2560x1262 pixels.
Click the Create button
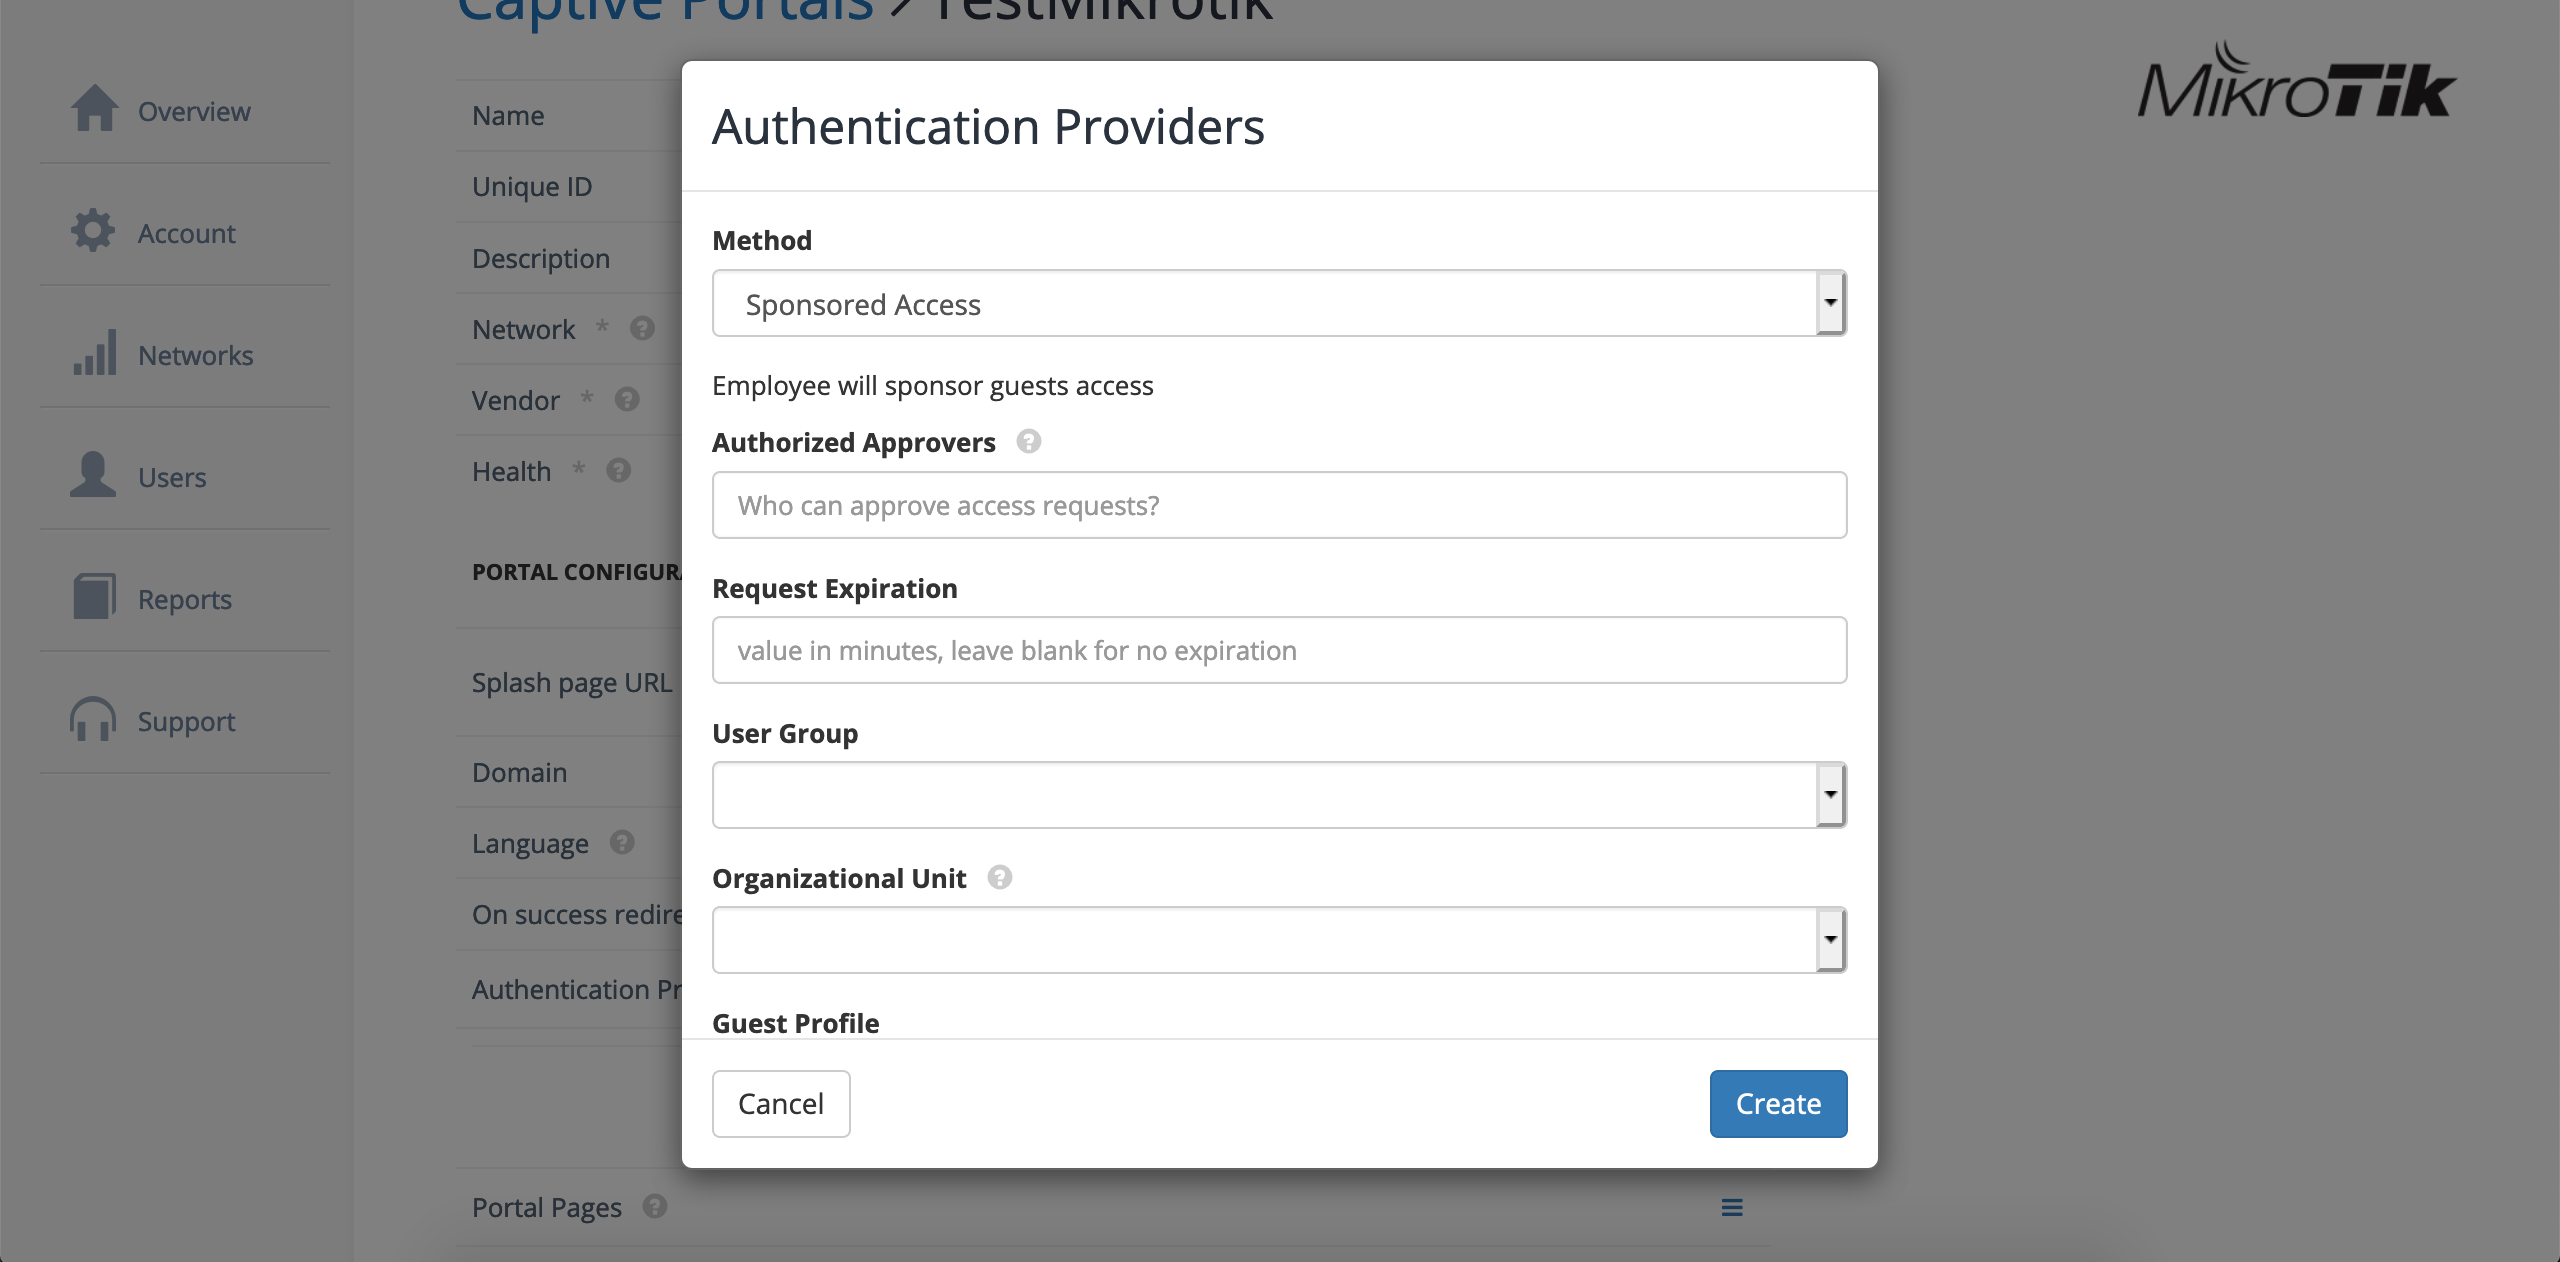(x=1777, y=1103)
